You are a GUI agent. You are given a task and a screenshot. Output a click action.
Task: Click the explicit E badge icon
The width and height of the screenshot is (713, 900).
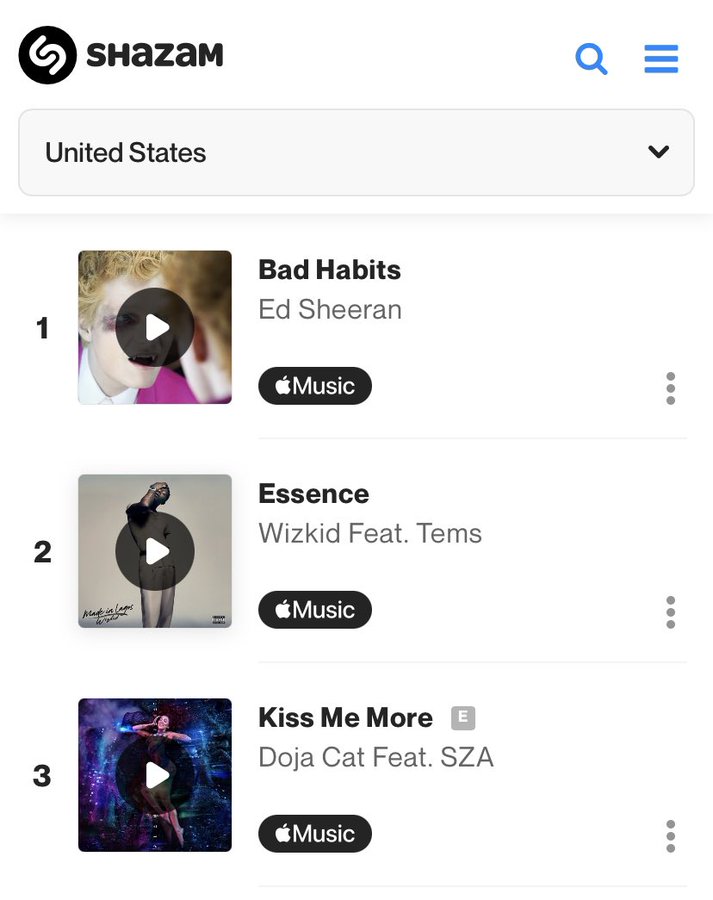[x=462, y=718]
